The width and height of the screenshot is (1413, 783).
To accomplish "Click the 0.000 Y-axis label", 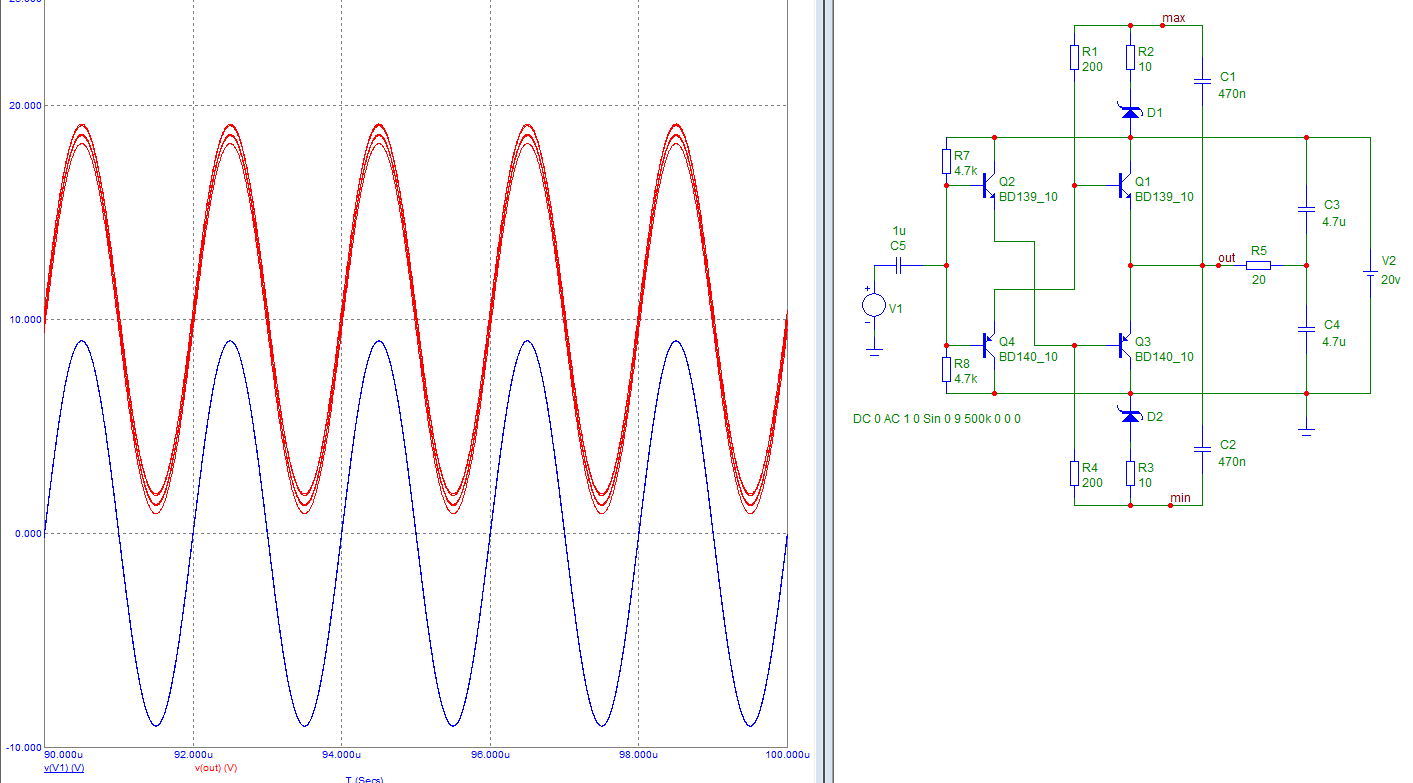I will (26, 533).
